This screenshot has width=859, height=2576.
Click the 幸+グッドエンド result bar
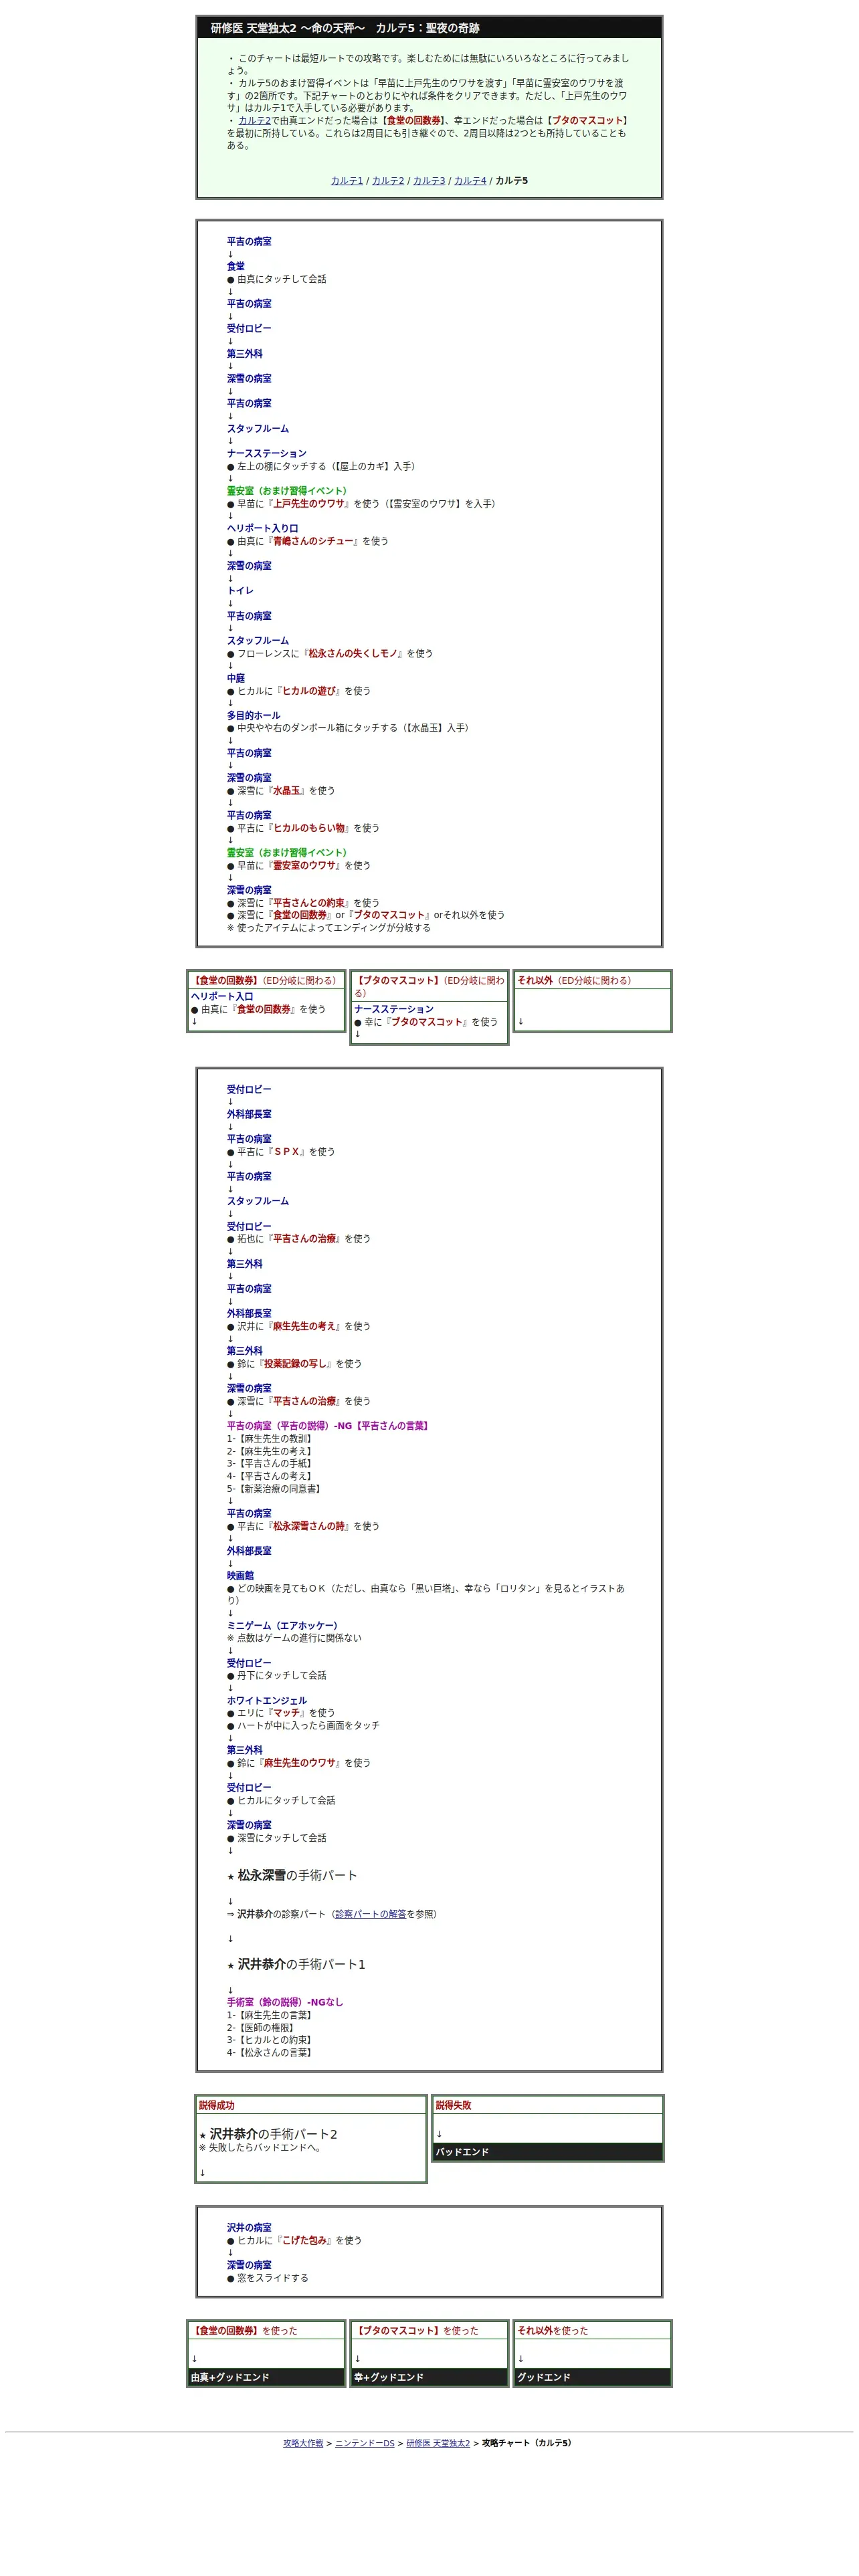tap(429, 2377)
